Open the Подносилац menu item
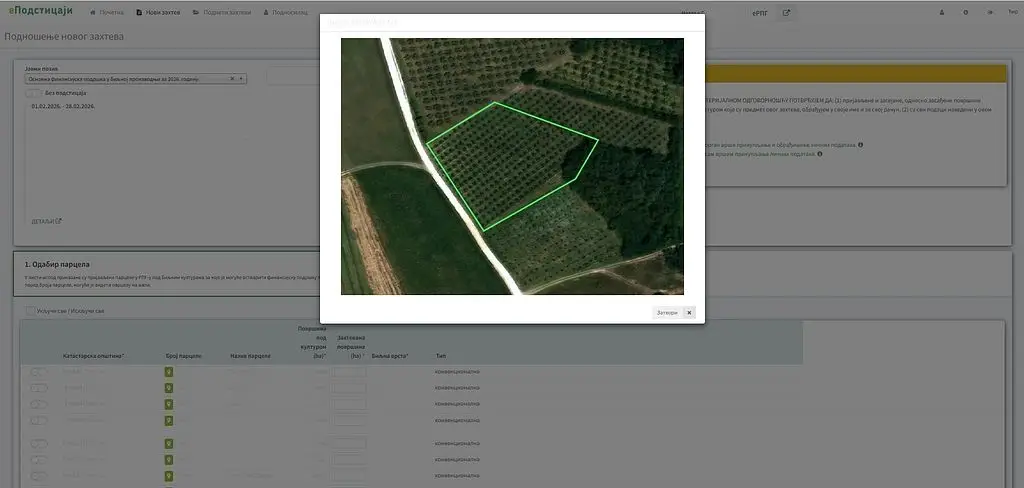Viewport: 1024px width, 488px height. coord(287,13)
